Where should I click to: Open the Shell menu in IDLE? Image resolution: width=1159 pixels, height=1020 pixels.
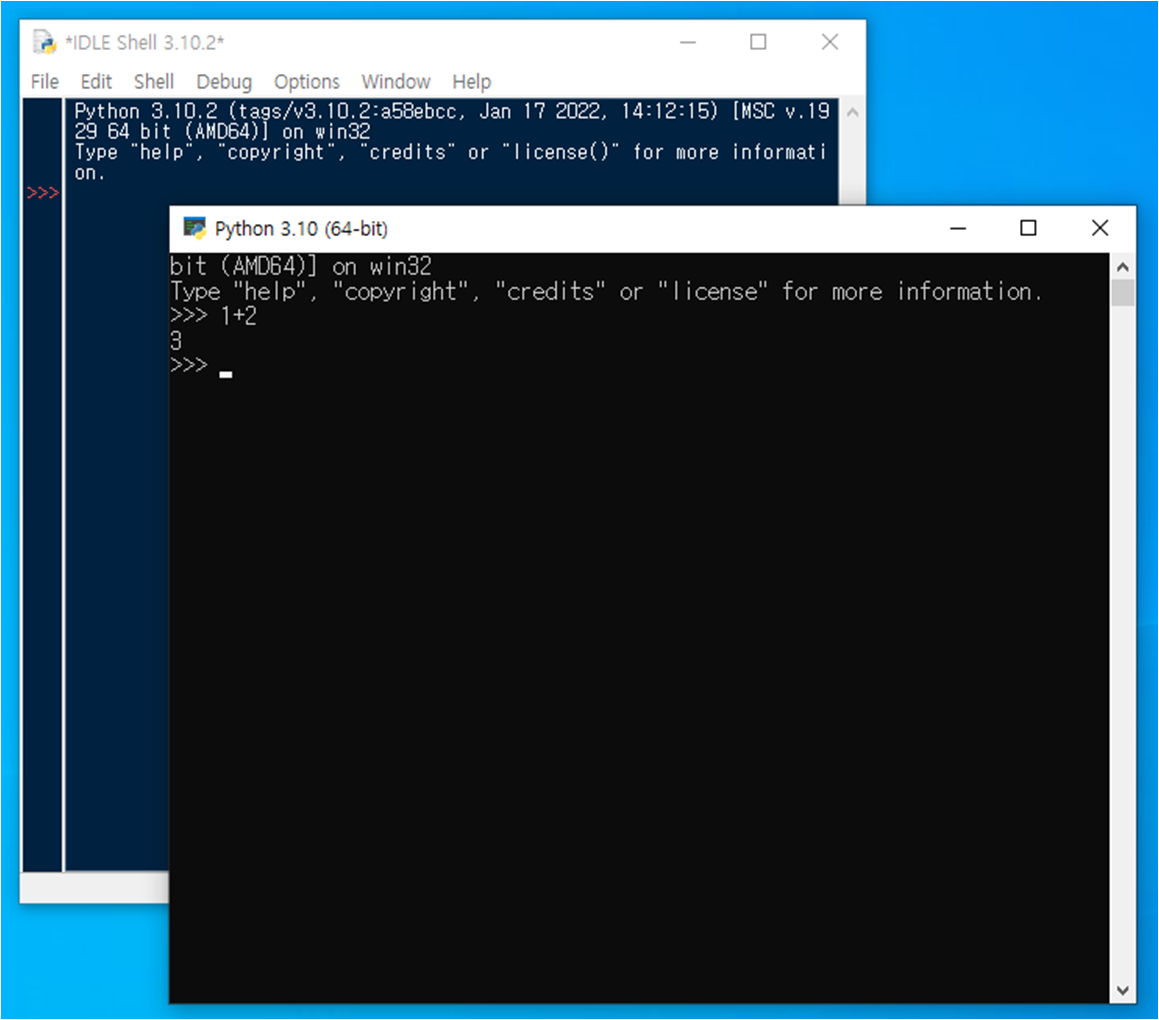(x=154, y=81)
